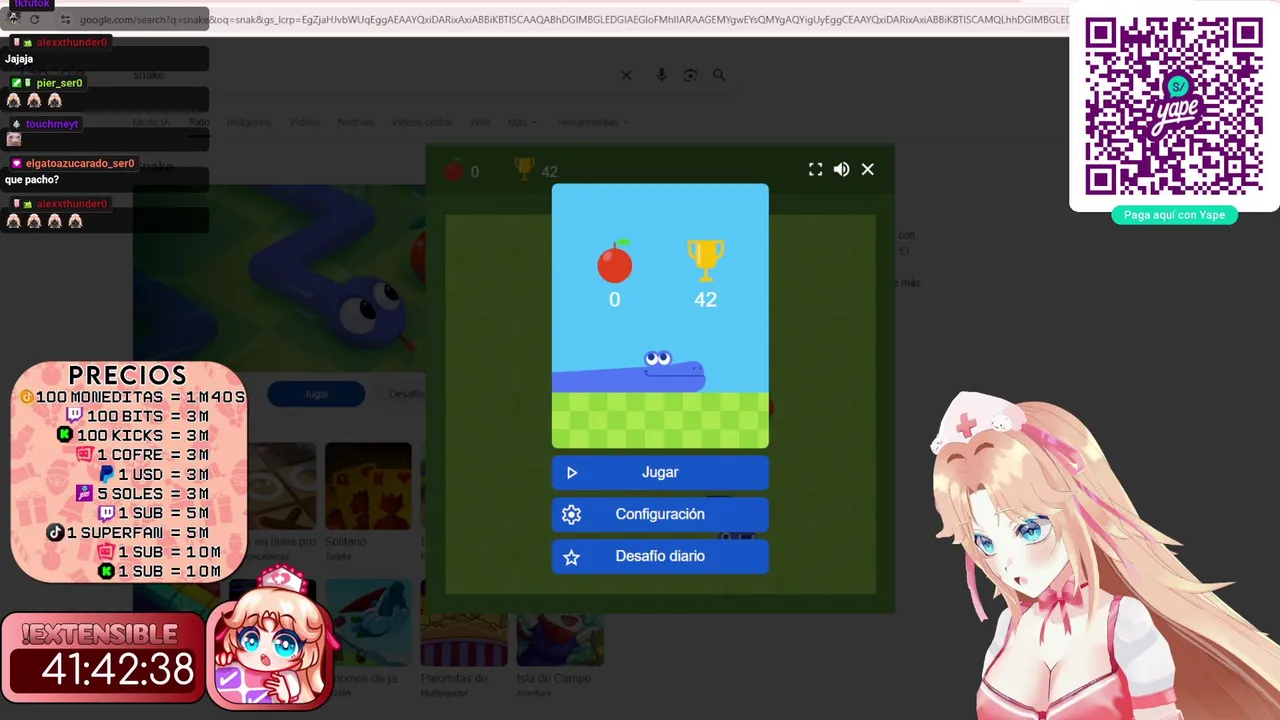Click the pier_ser0 chat username

(x=59, y=83)
